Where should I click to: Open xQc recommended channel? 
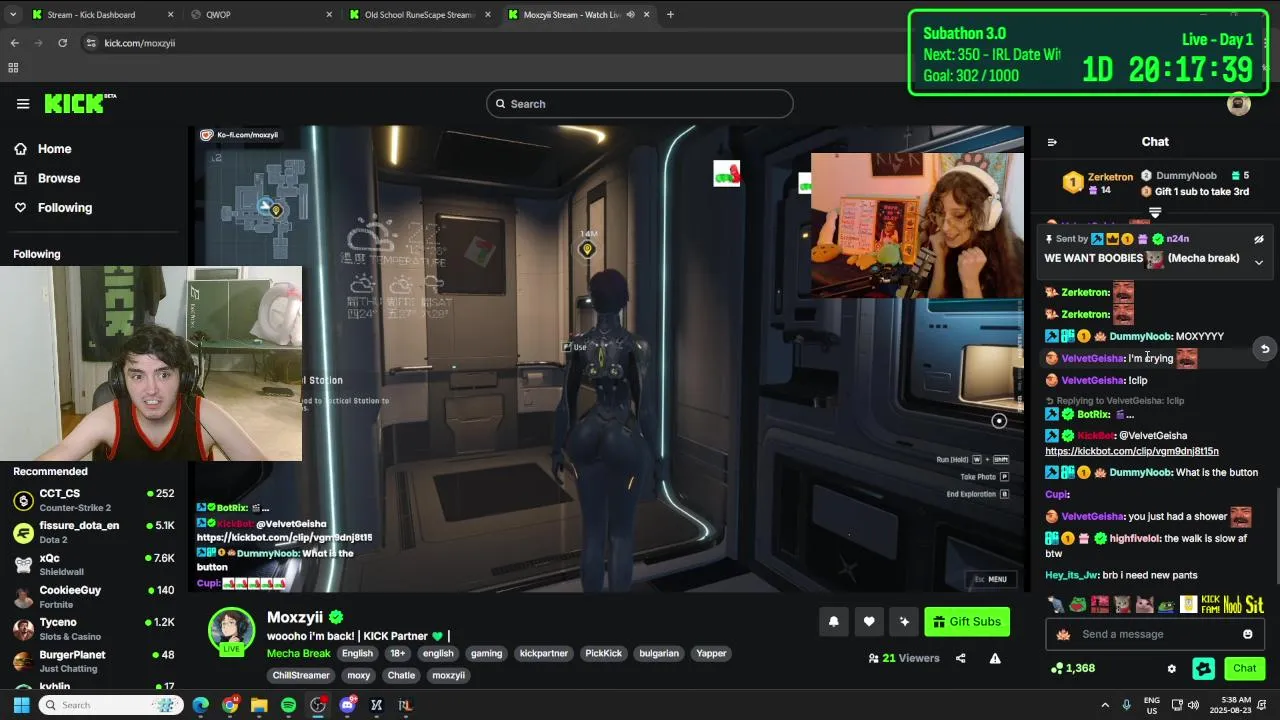(94, 564)
